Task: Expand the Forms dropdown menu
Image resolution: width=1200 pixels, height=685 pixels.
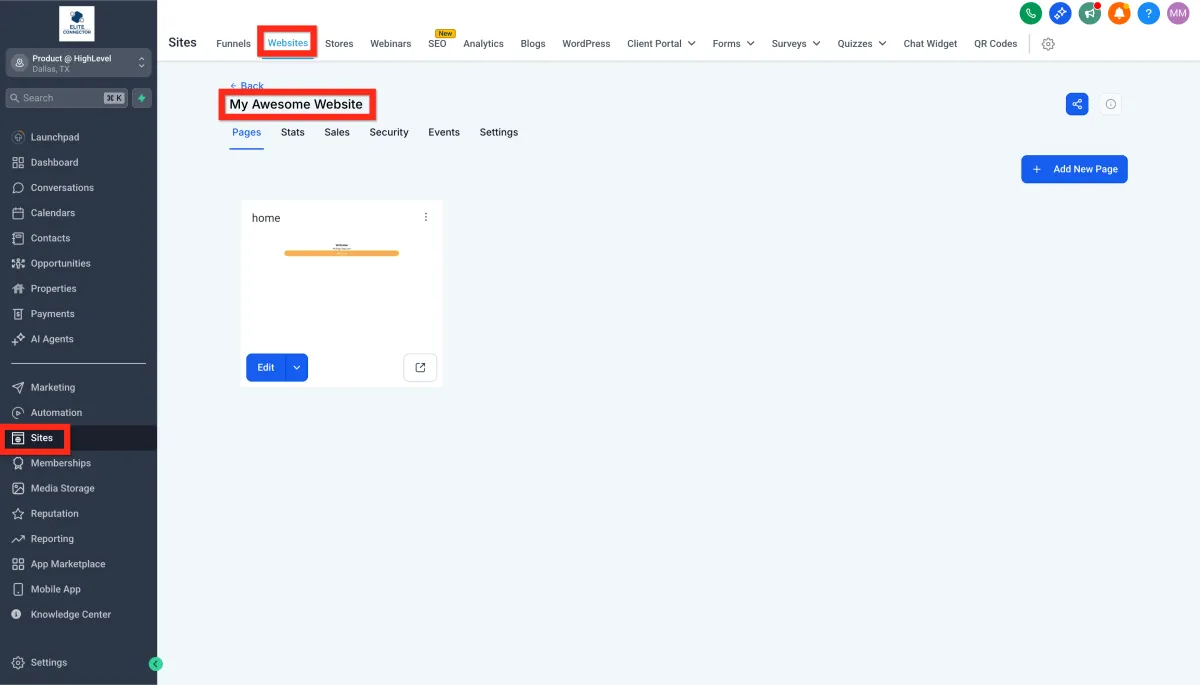Action: coord(733,44)
